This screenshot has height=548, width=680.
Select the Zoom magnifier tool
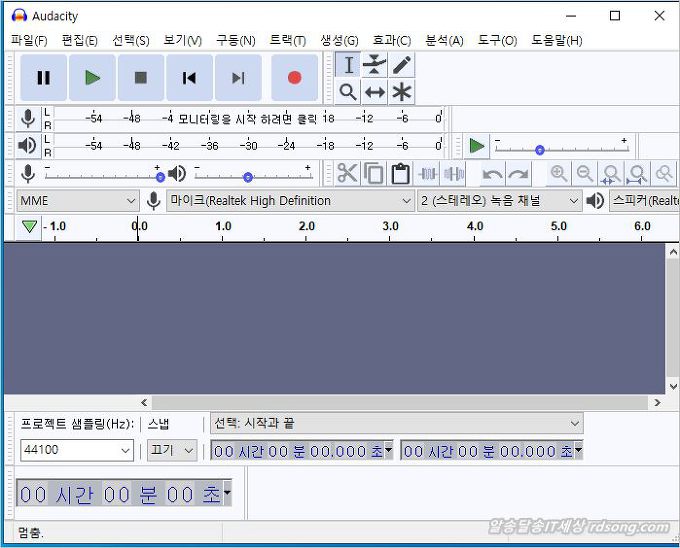(x=348, y=92)
